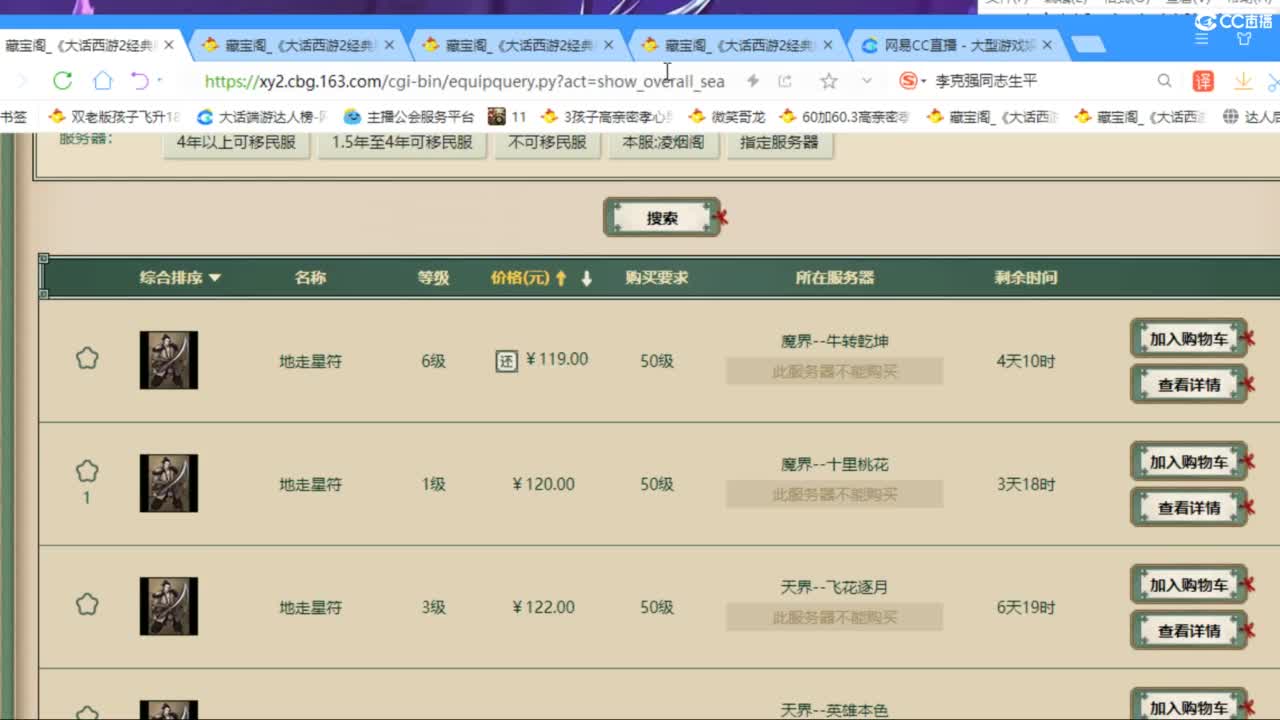
Task: Click the ¥120.00 price
Action: pyautogui.click(x=543, y=484)
